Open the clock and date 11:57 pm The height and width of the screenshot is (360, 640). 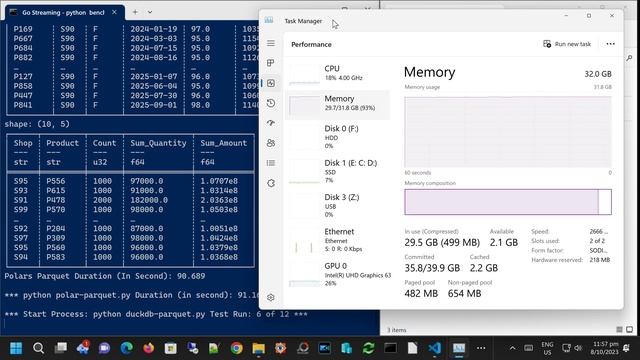(x=605, y=348)
